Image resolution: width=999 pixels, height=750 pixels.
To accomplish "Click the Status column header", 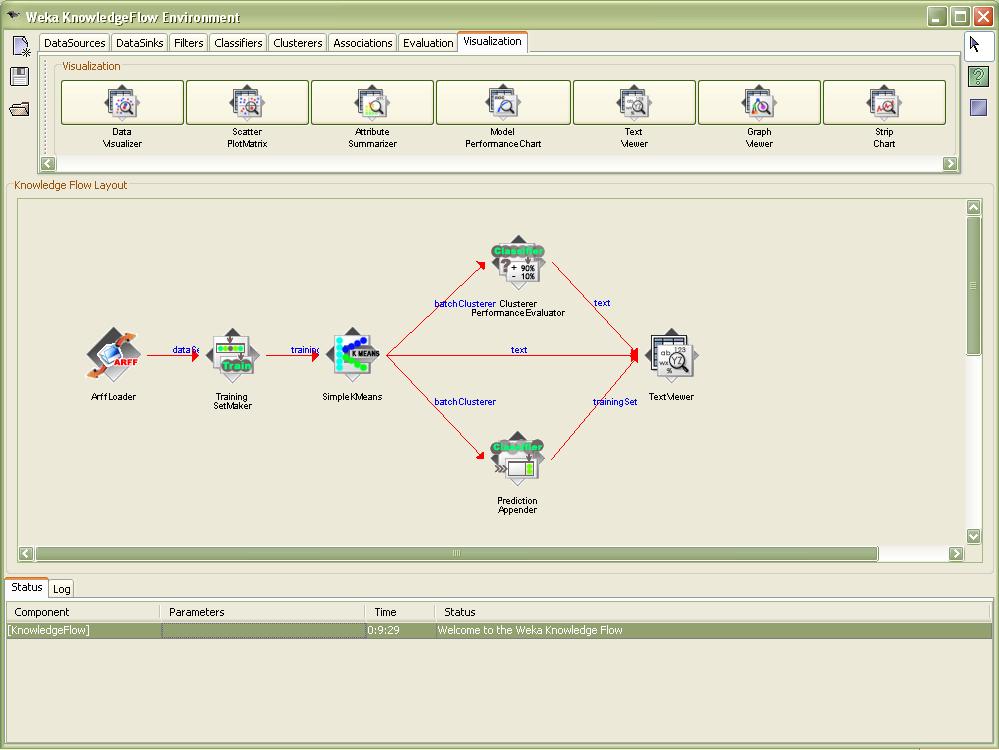I will coord(714,612).
